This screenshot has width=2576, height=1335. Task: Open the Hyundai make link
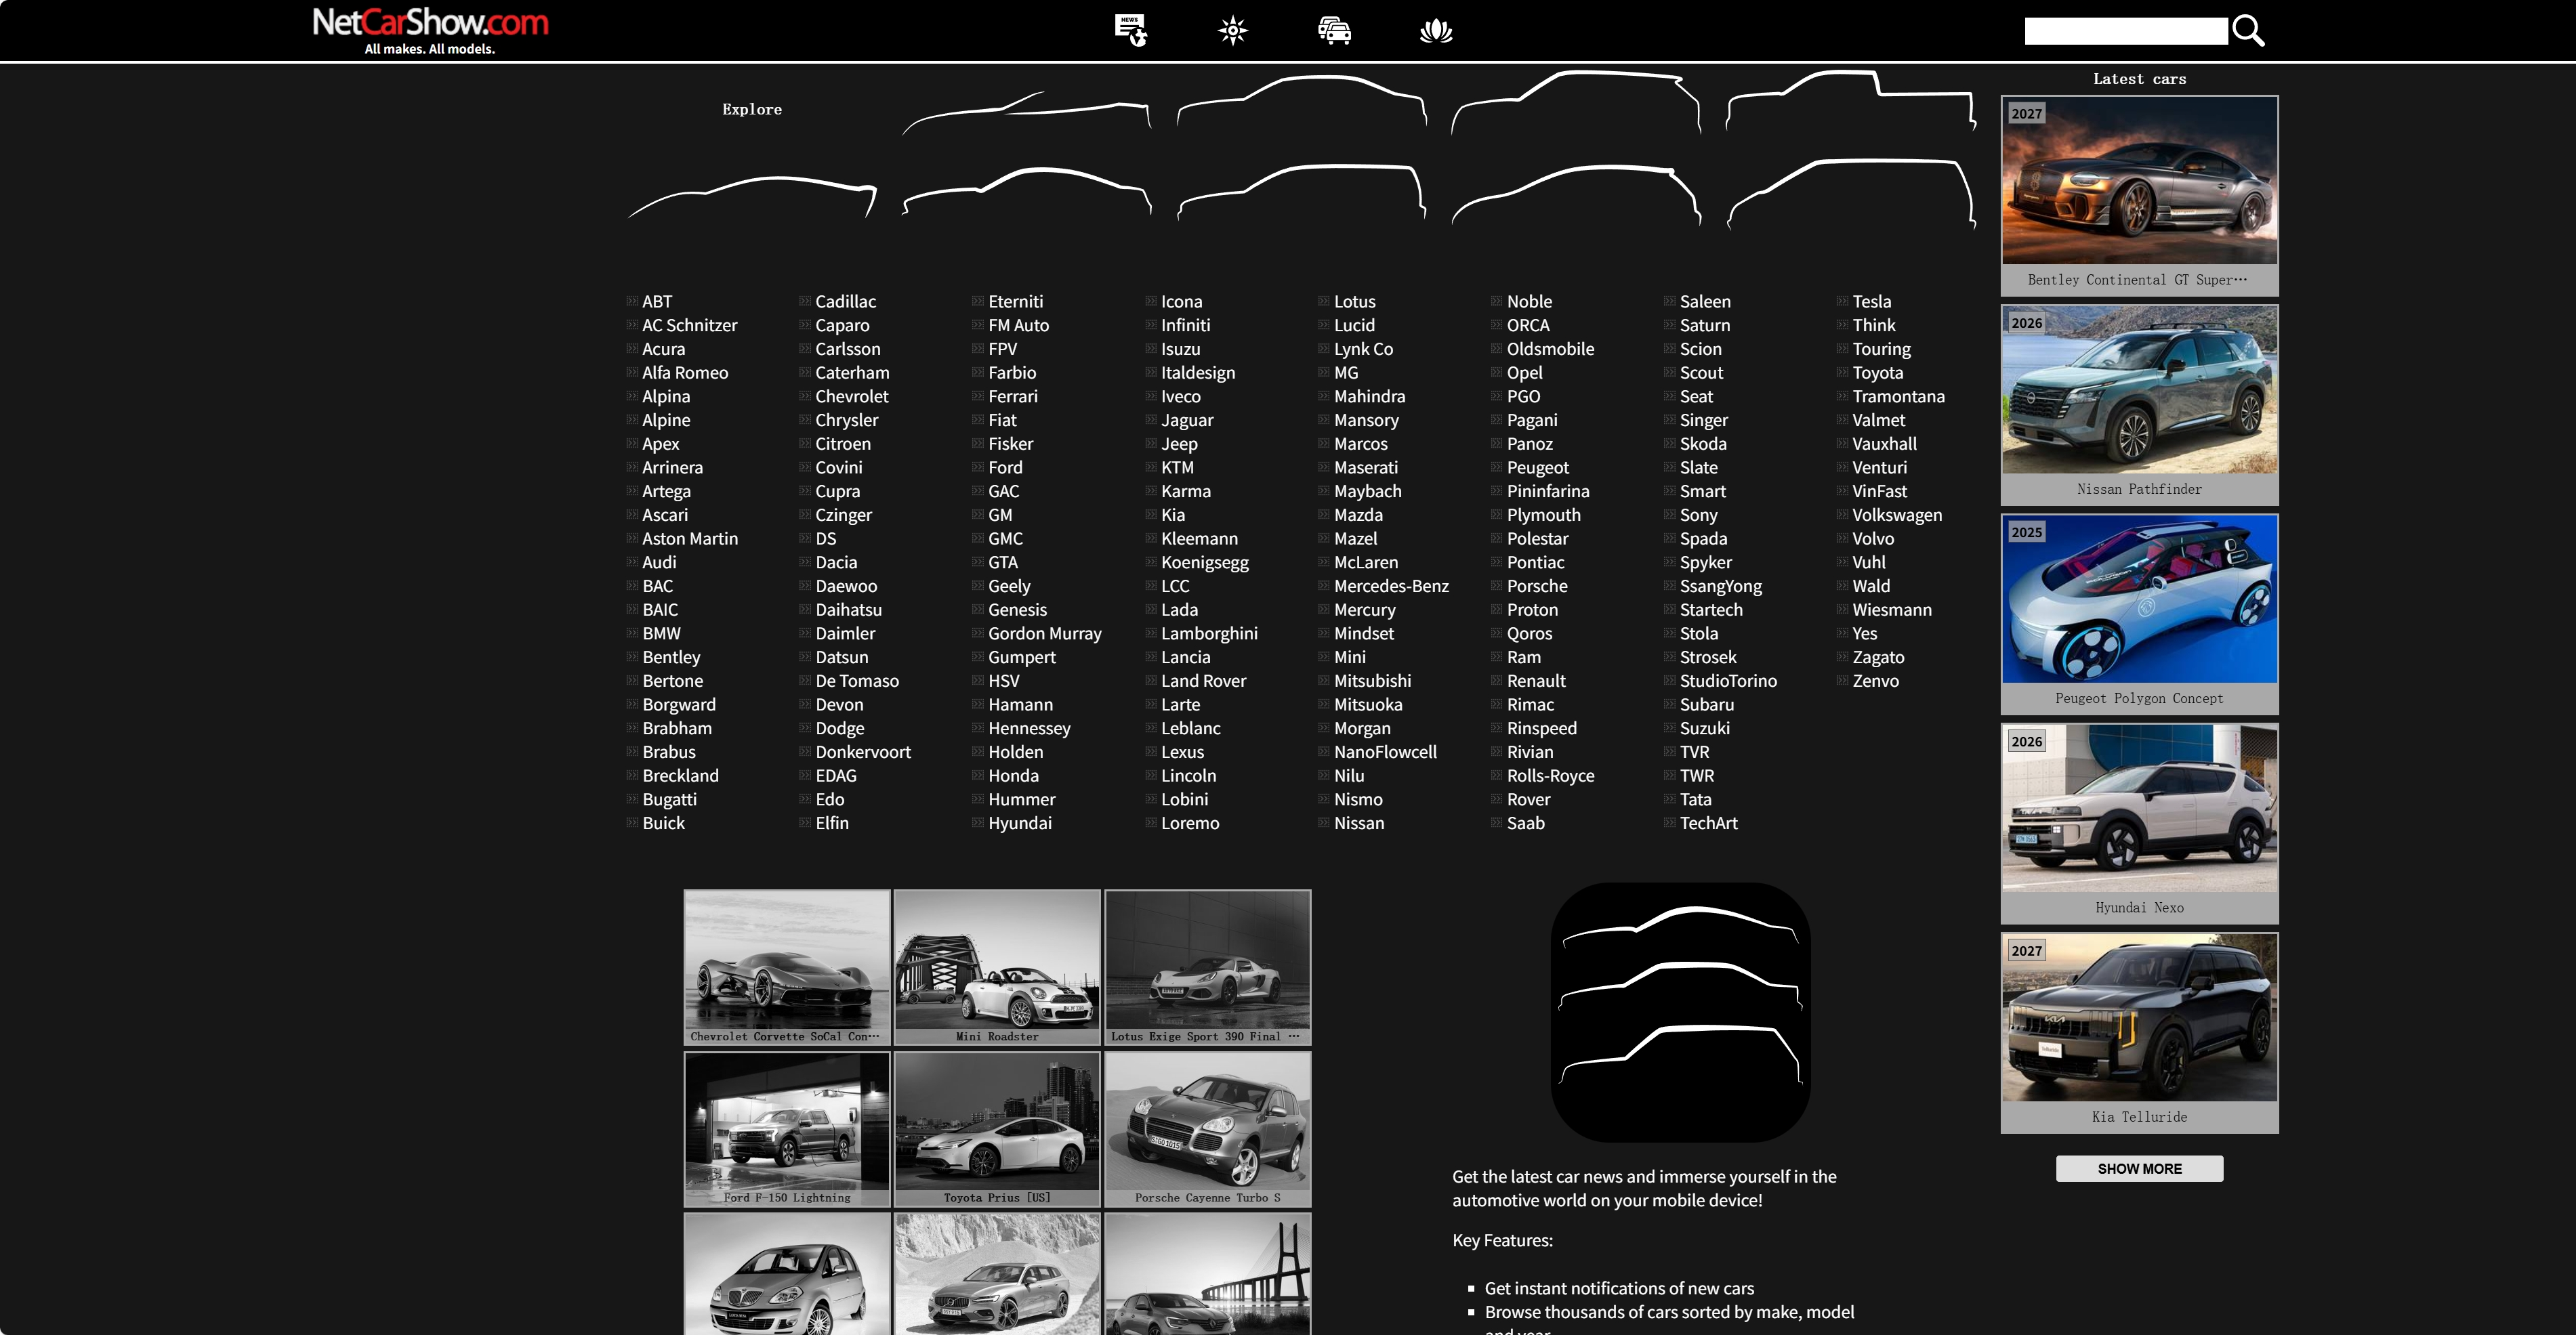click(1020, 824)
